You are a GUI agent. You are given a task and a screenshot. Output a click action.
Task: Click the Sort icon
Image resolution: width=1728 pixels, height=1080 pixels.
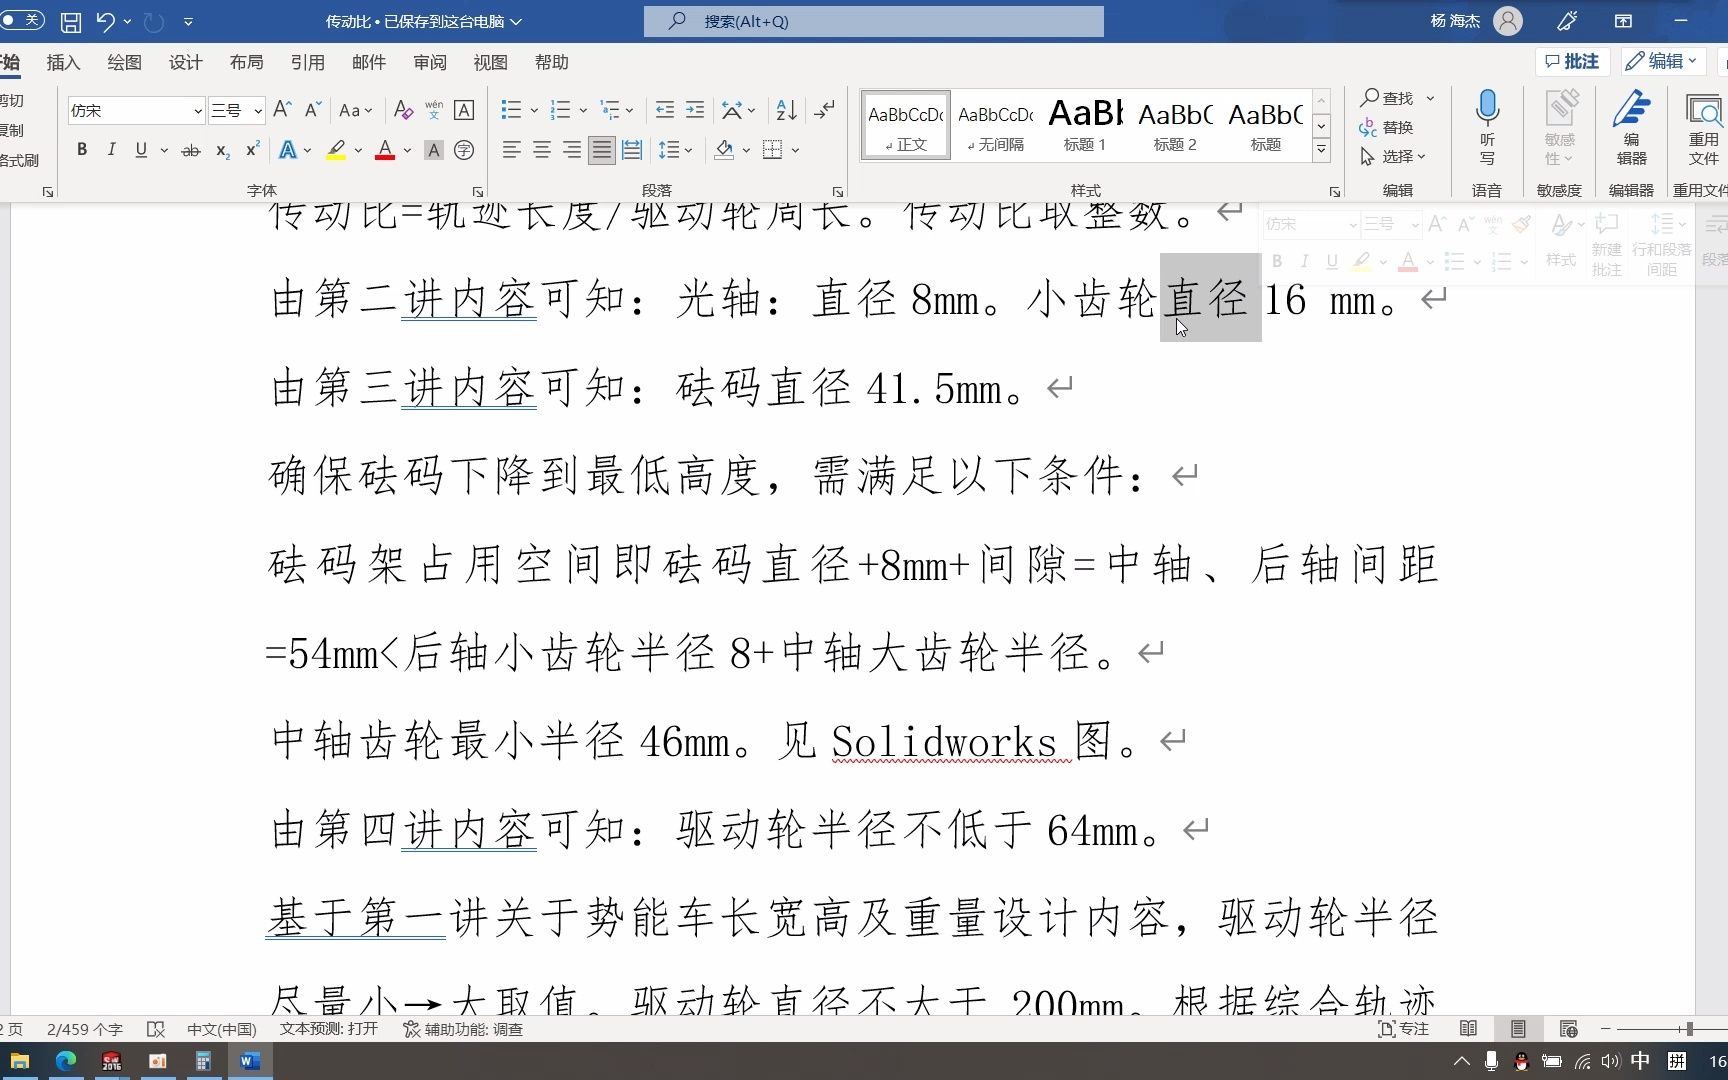pyautogui.click(x=787, y=110)
